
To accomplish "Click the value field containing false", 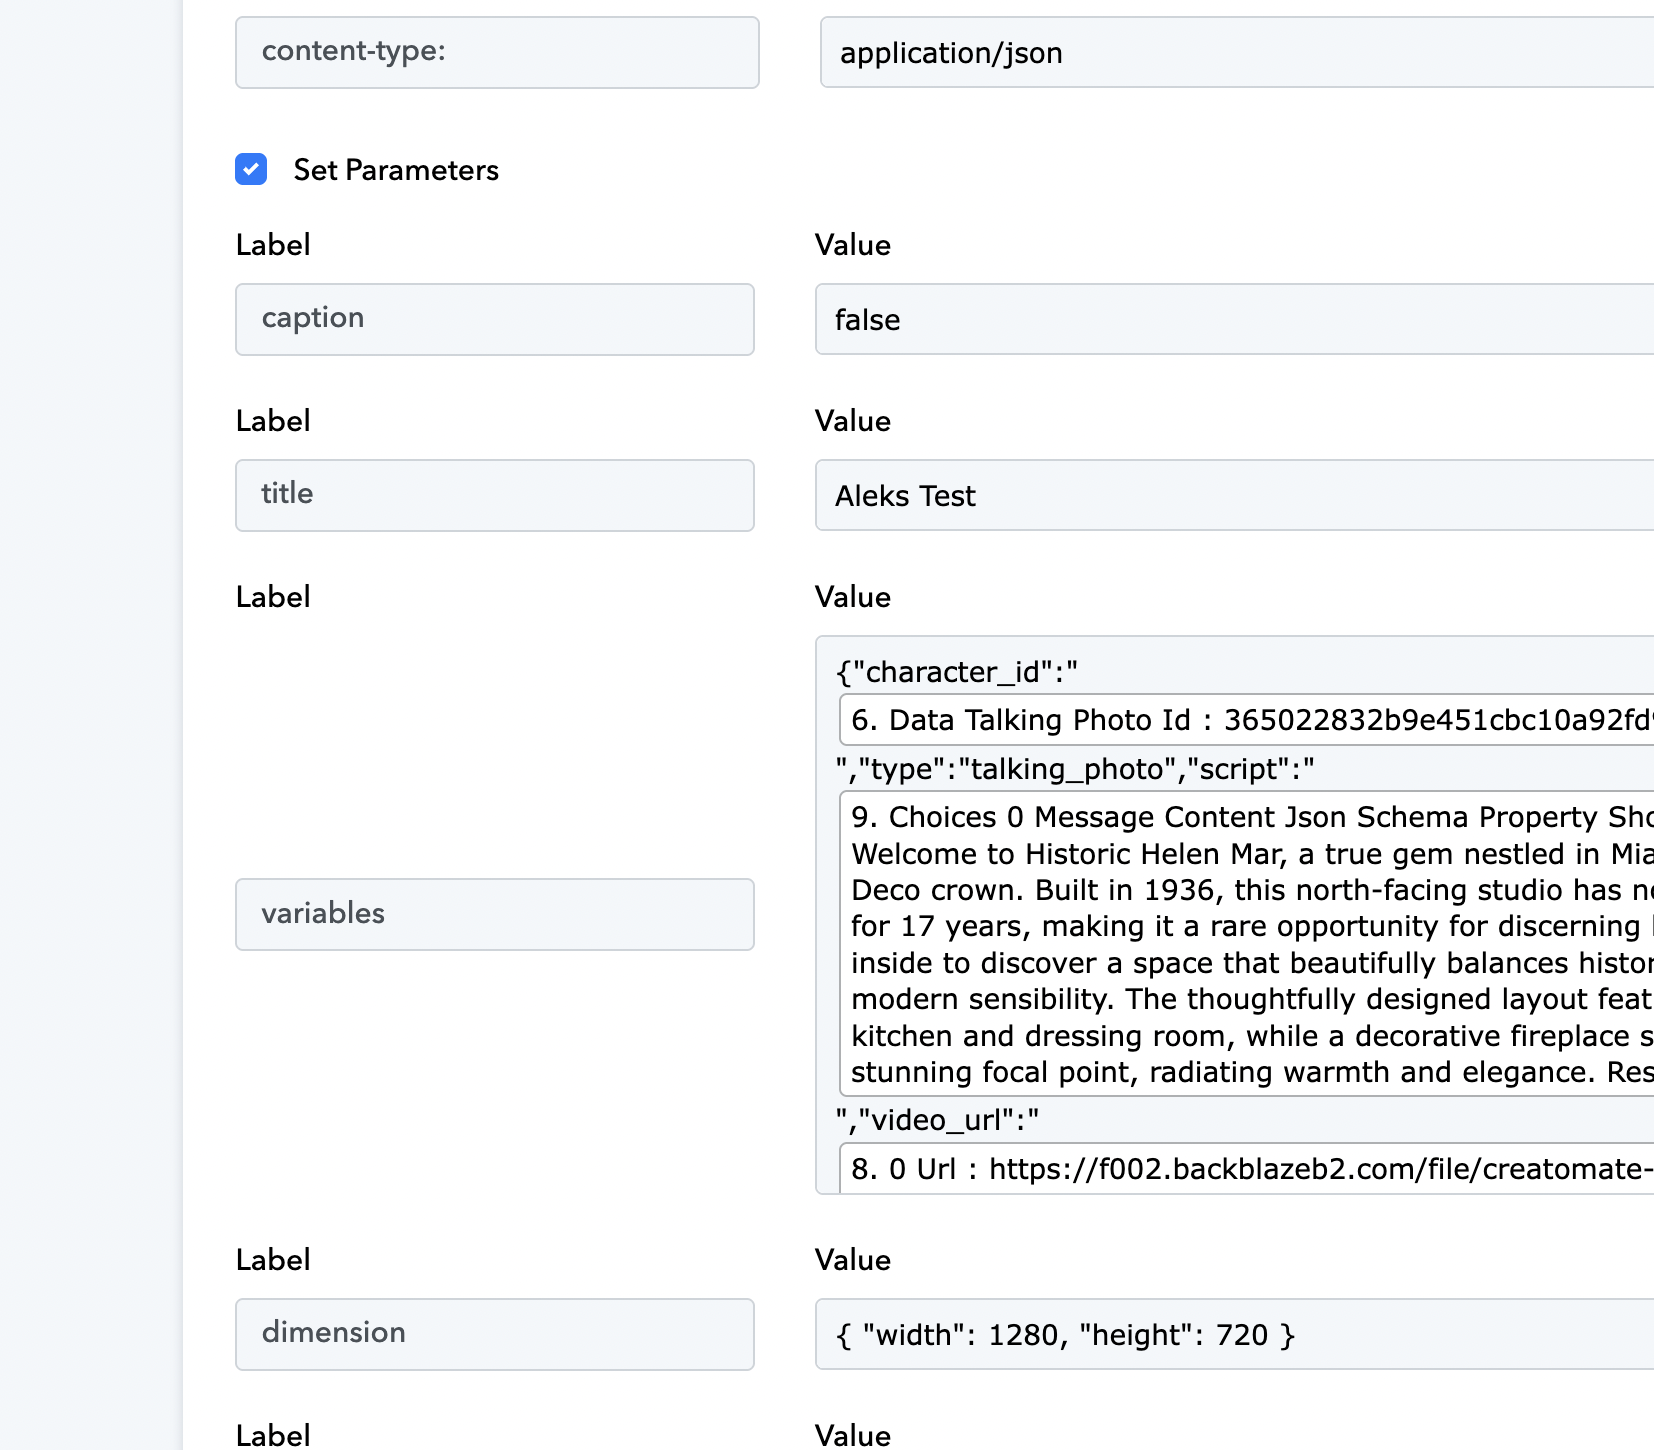I will pos(1234,319).
